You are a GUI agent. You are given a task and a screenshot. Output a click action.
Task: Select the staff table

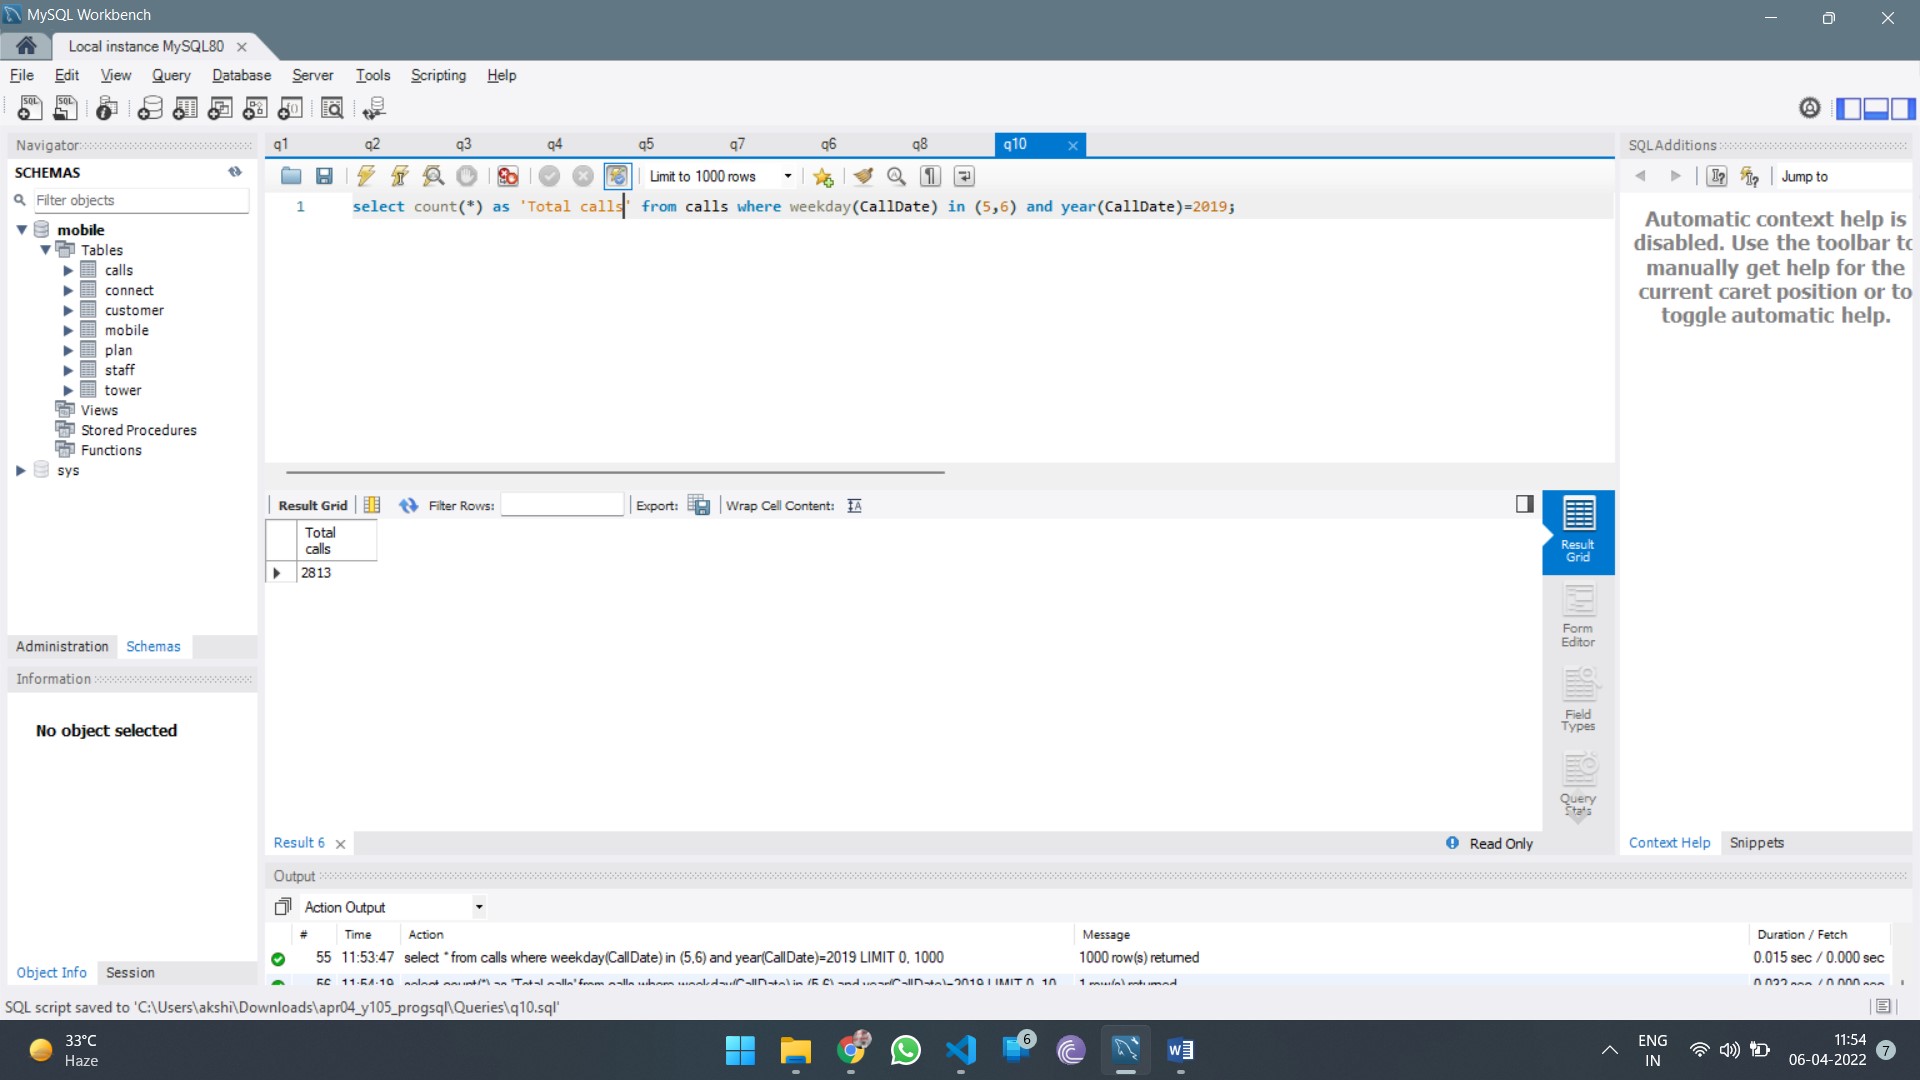(120, 370)
